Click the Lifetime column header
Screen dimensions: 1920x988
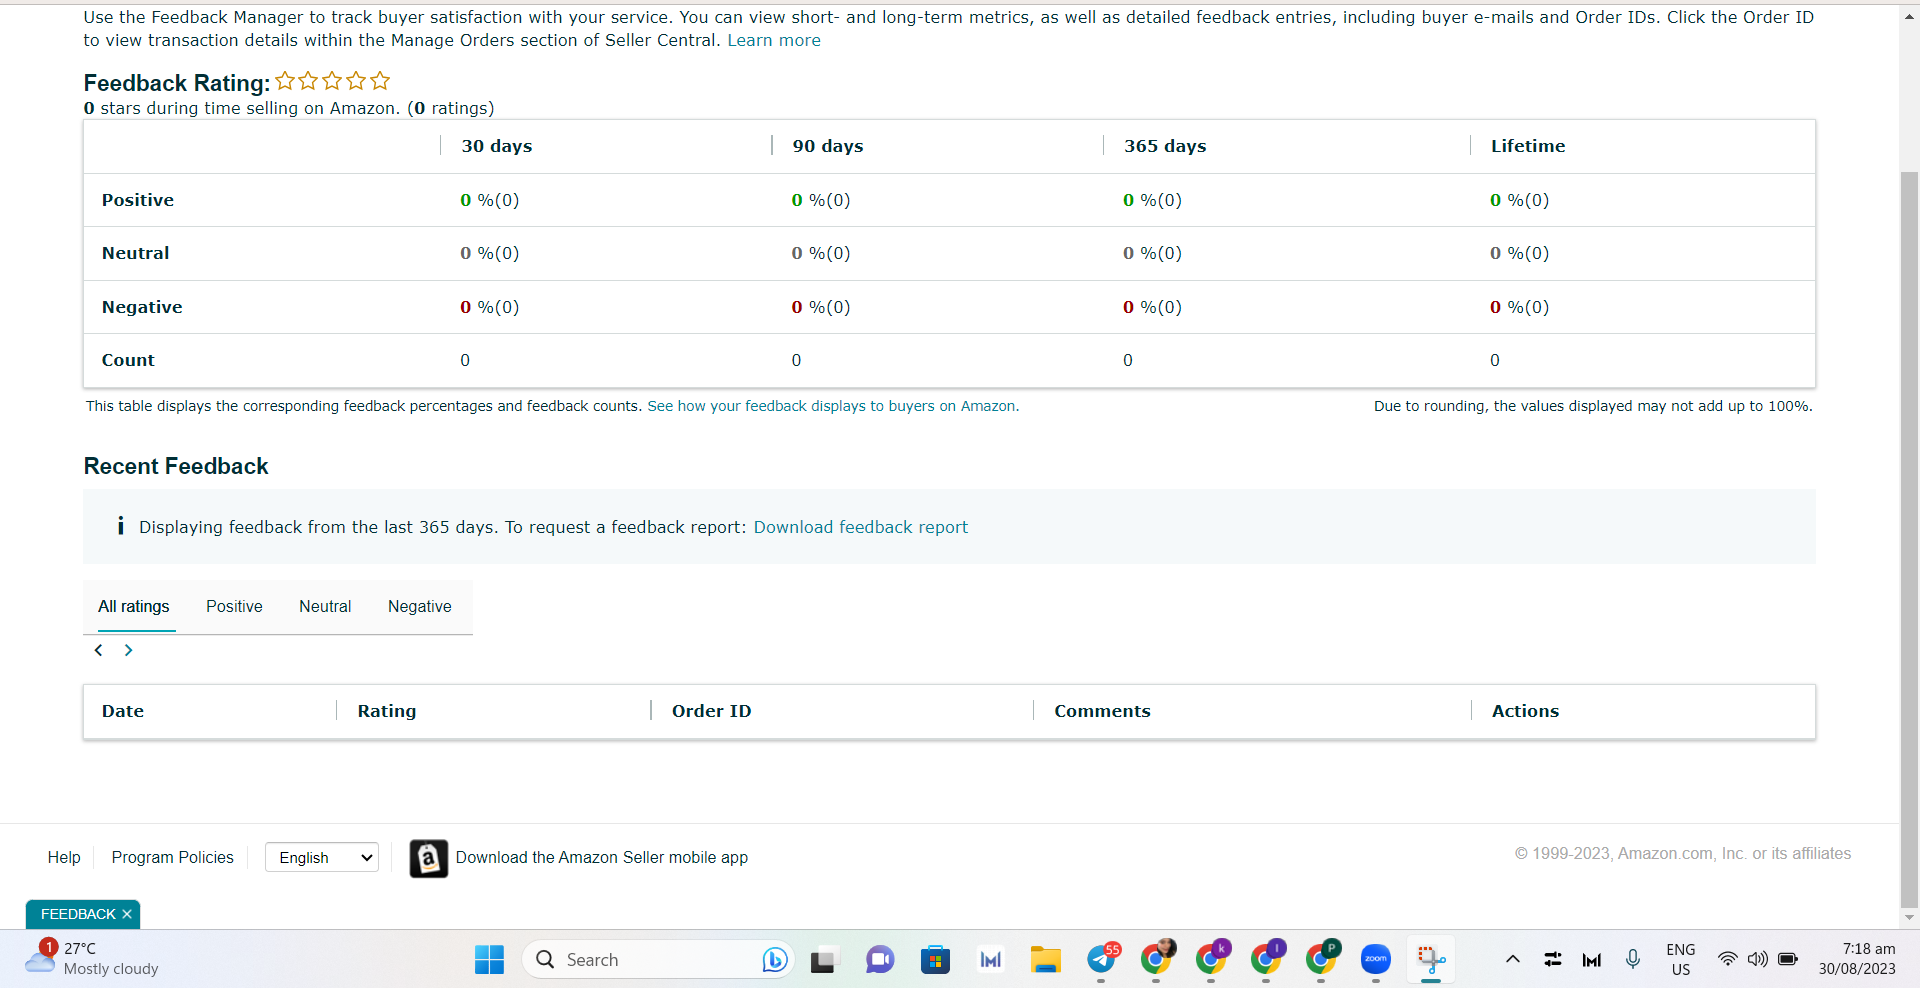1528,146
